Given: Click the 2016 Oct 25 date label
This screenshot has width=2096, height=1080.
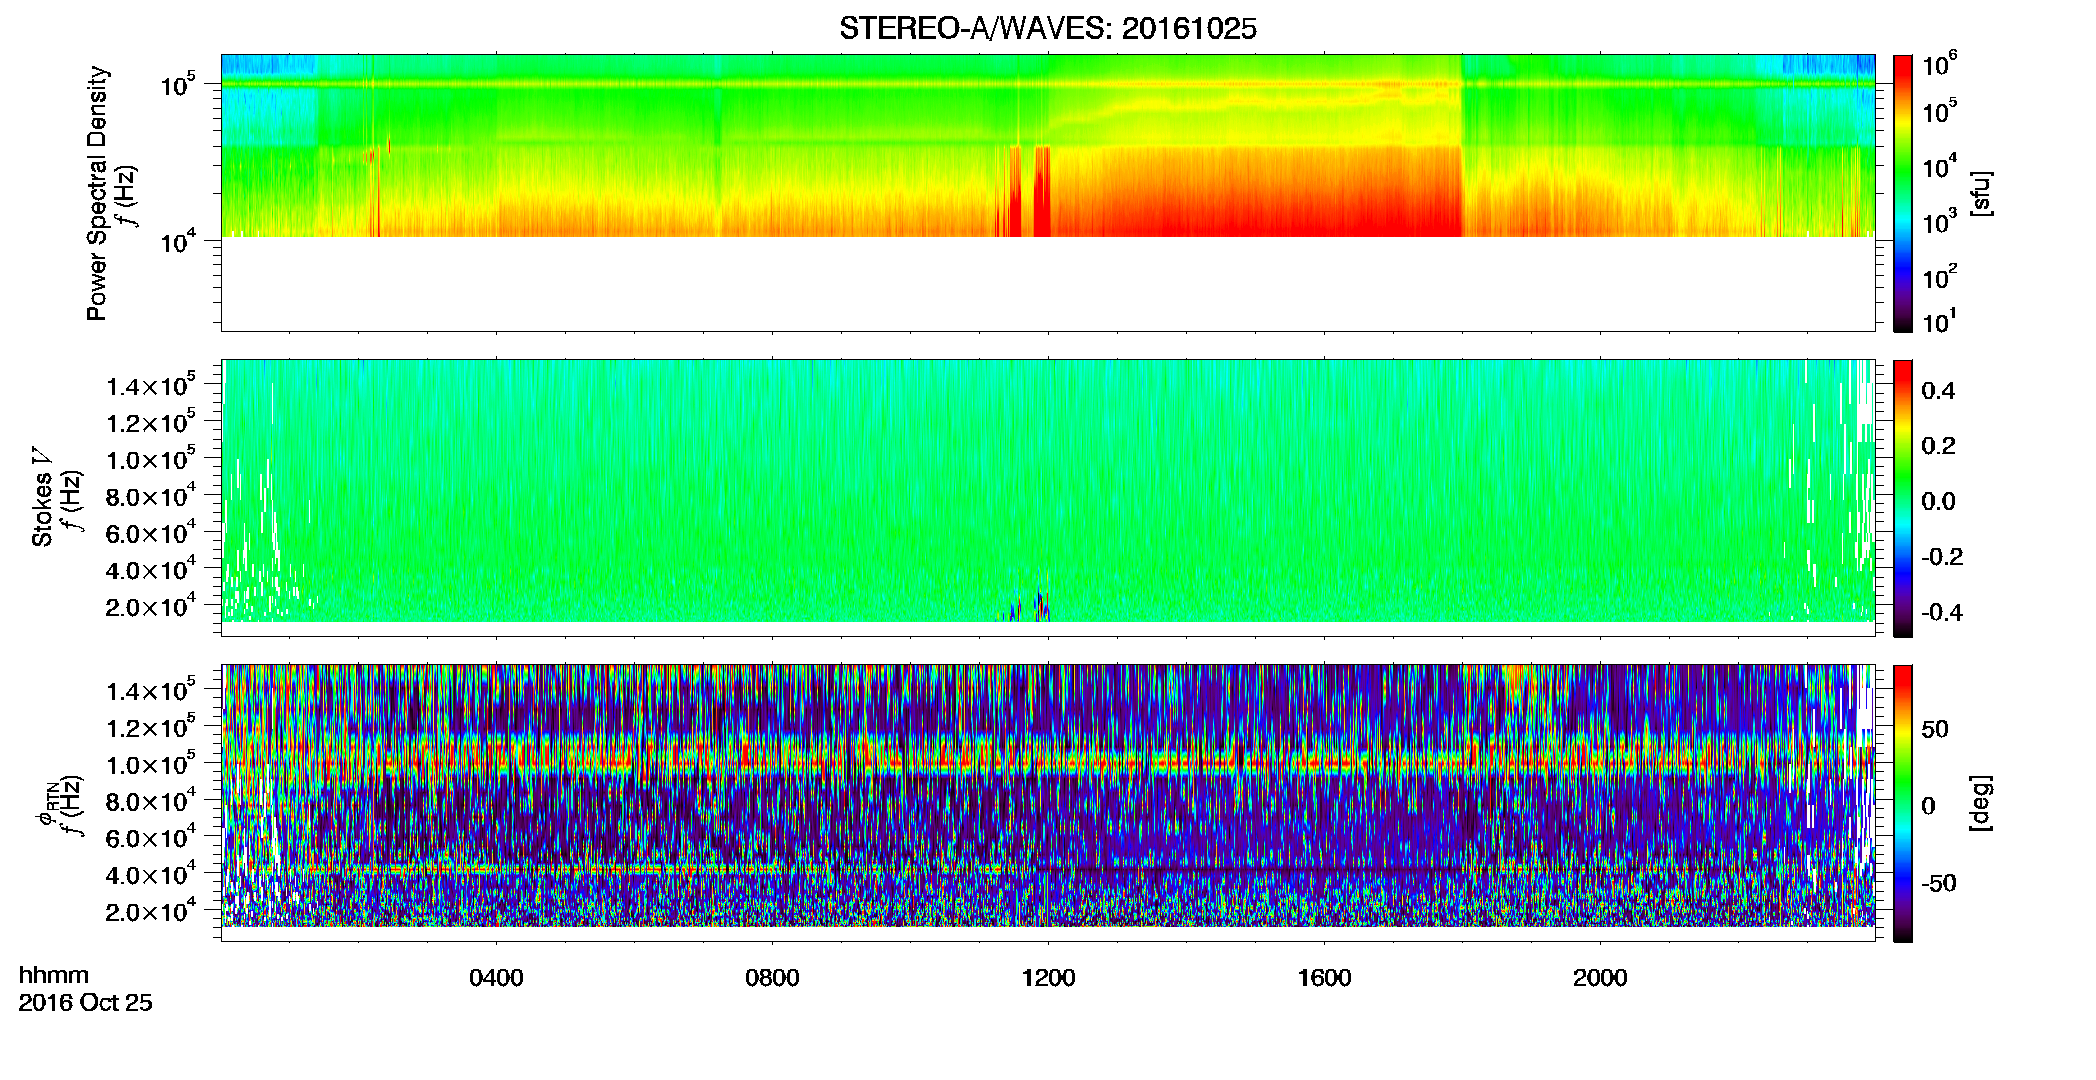Looking at the screenshot, I should [86, 1002].
